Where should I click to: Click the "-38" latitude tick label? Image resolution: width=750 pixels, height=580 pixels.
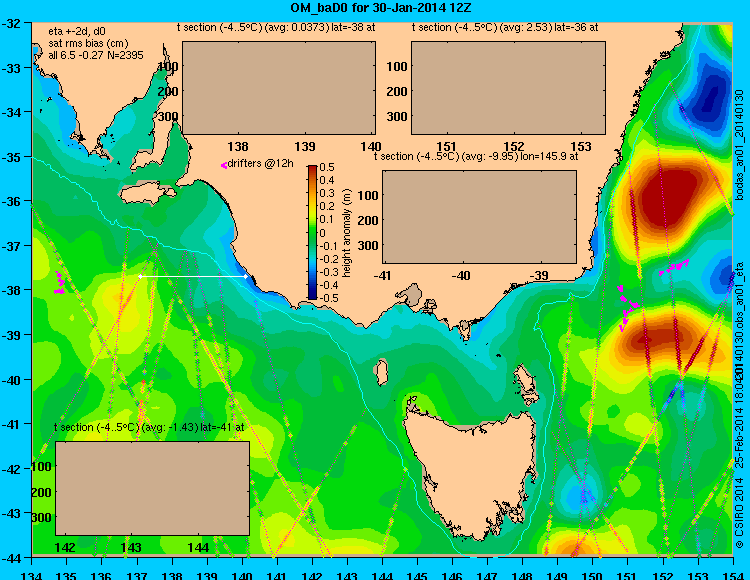point(11,290)
